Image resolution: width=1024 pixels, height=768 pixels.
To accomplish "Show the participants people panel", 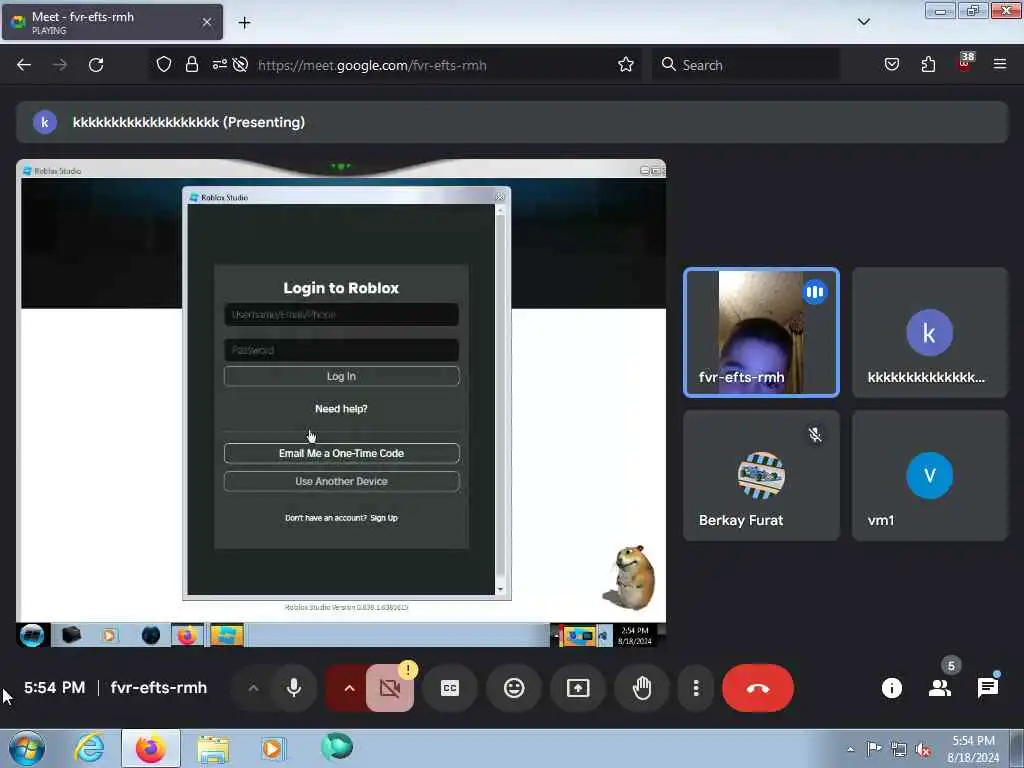I will tap(940, 688).
